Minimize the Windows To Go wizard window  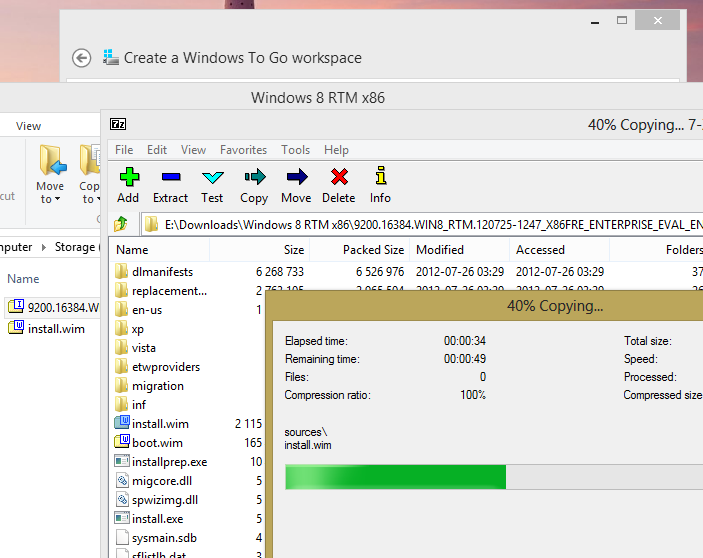click(x=595, y=21)
